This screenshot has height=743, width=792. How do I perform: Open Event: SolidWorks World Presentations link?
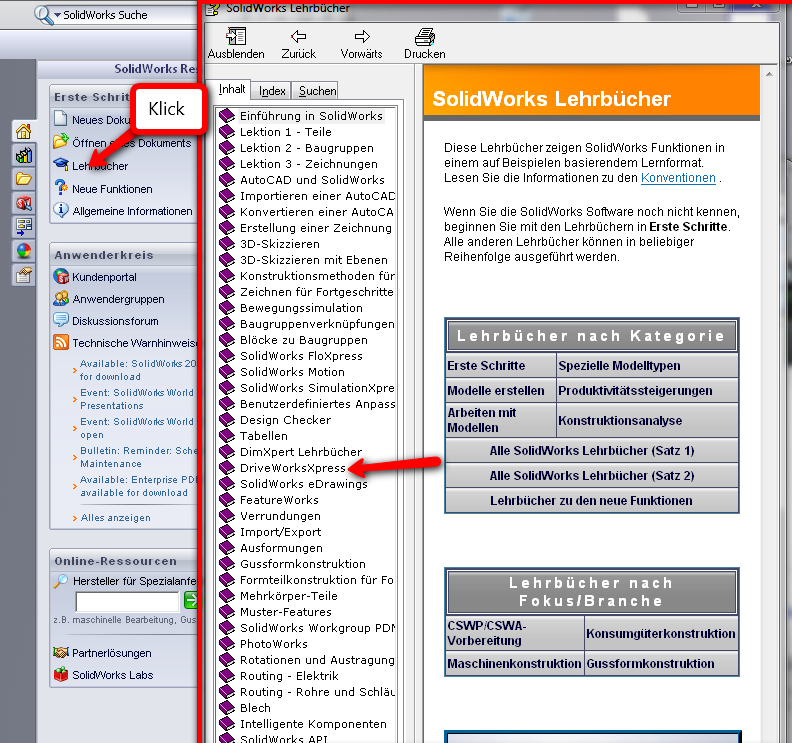(x=137, y=399)
